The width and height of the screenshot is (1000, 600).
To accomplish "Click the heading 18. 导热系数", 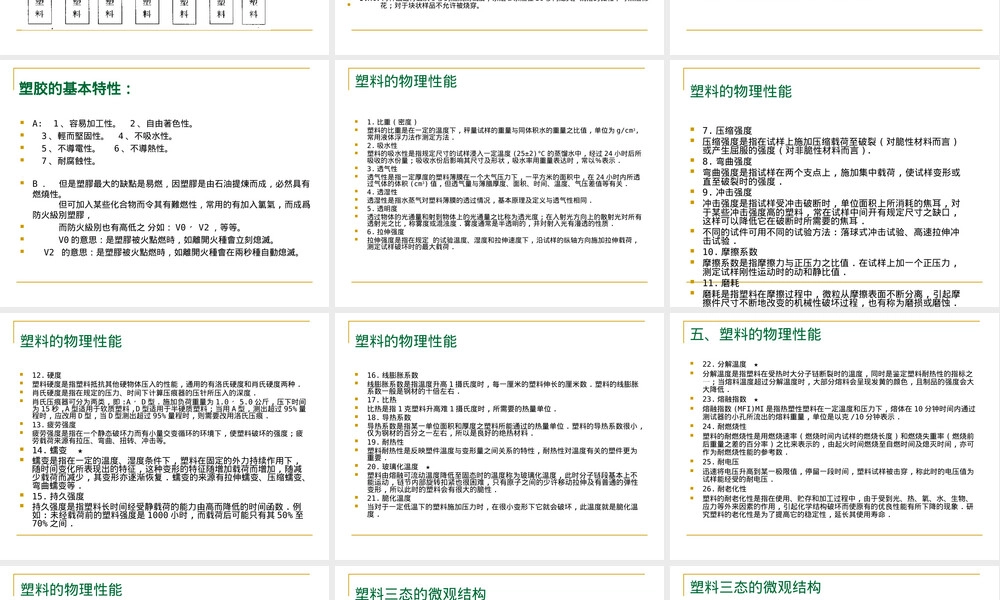I will click(389, 418).
